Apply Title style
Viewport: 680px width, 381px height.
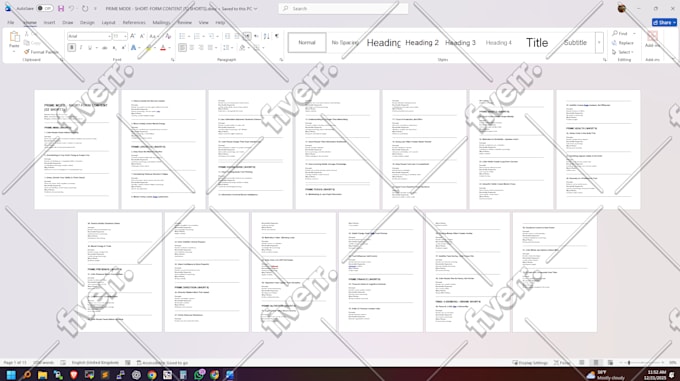click(537, 42)
